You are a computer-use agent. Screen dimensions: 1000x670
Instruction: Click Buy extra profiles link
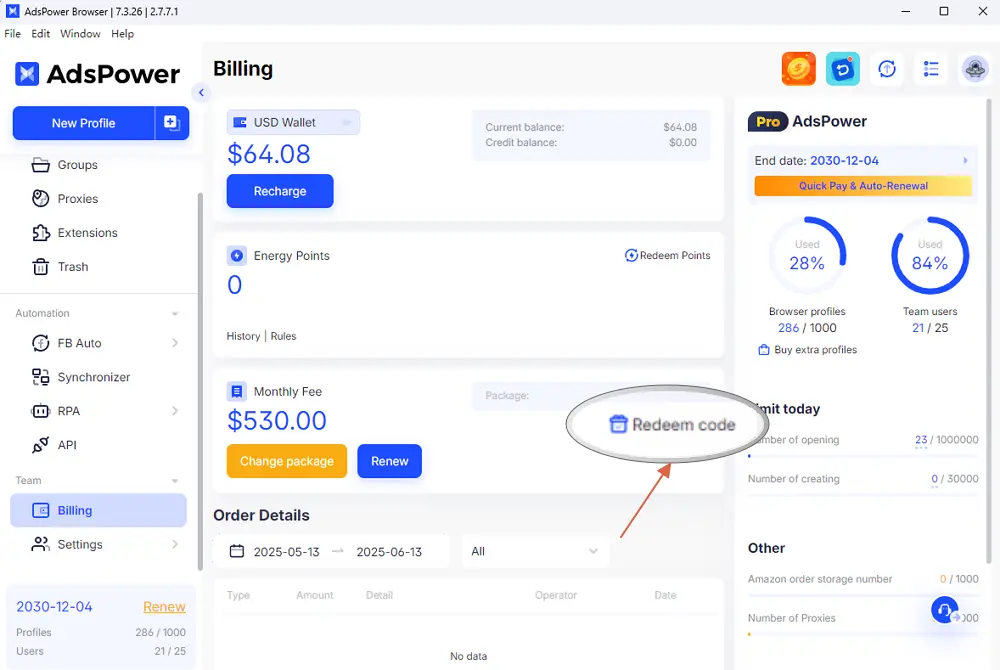pyautogui.click(x=807, y=349)
